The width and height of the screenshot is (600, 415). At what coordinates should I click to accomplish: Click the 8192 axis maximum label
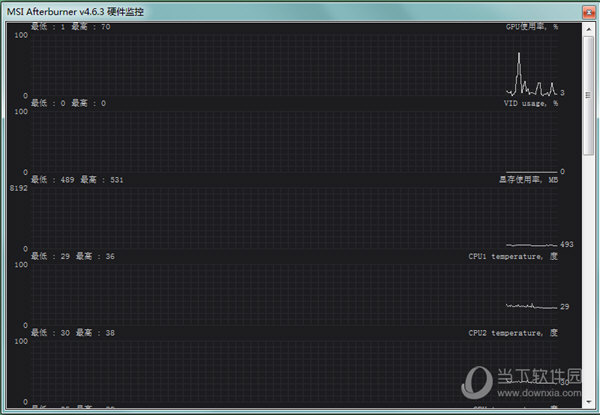(x=19, y=188)
